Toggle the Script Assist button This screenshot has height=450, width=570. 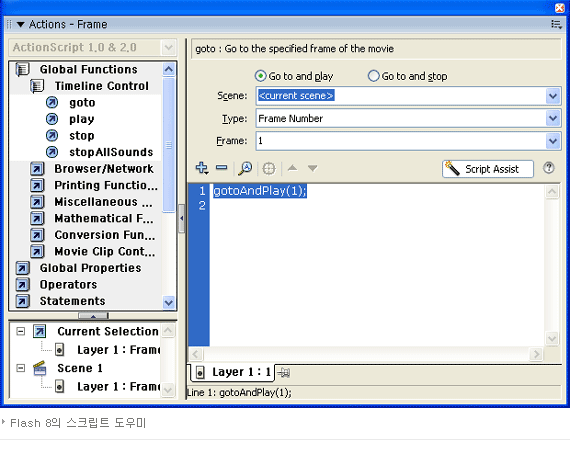pyautogui.click(x=488, y=169)
